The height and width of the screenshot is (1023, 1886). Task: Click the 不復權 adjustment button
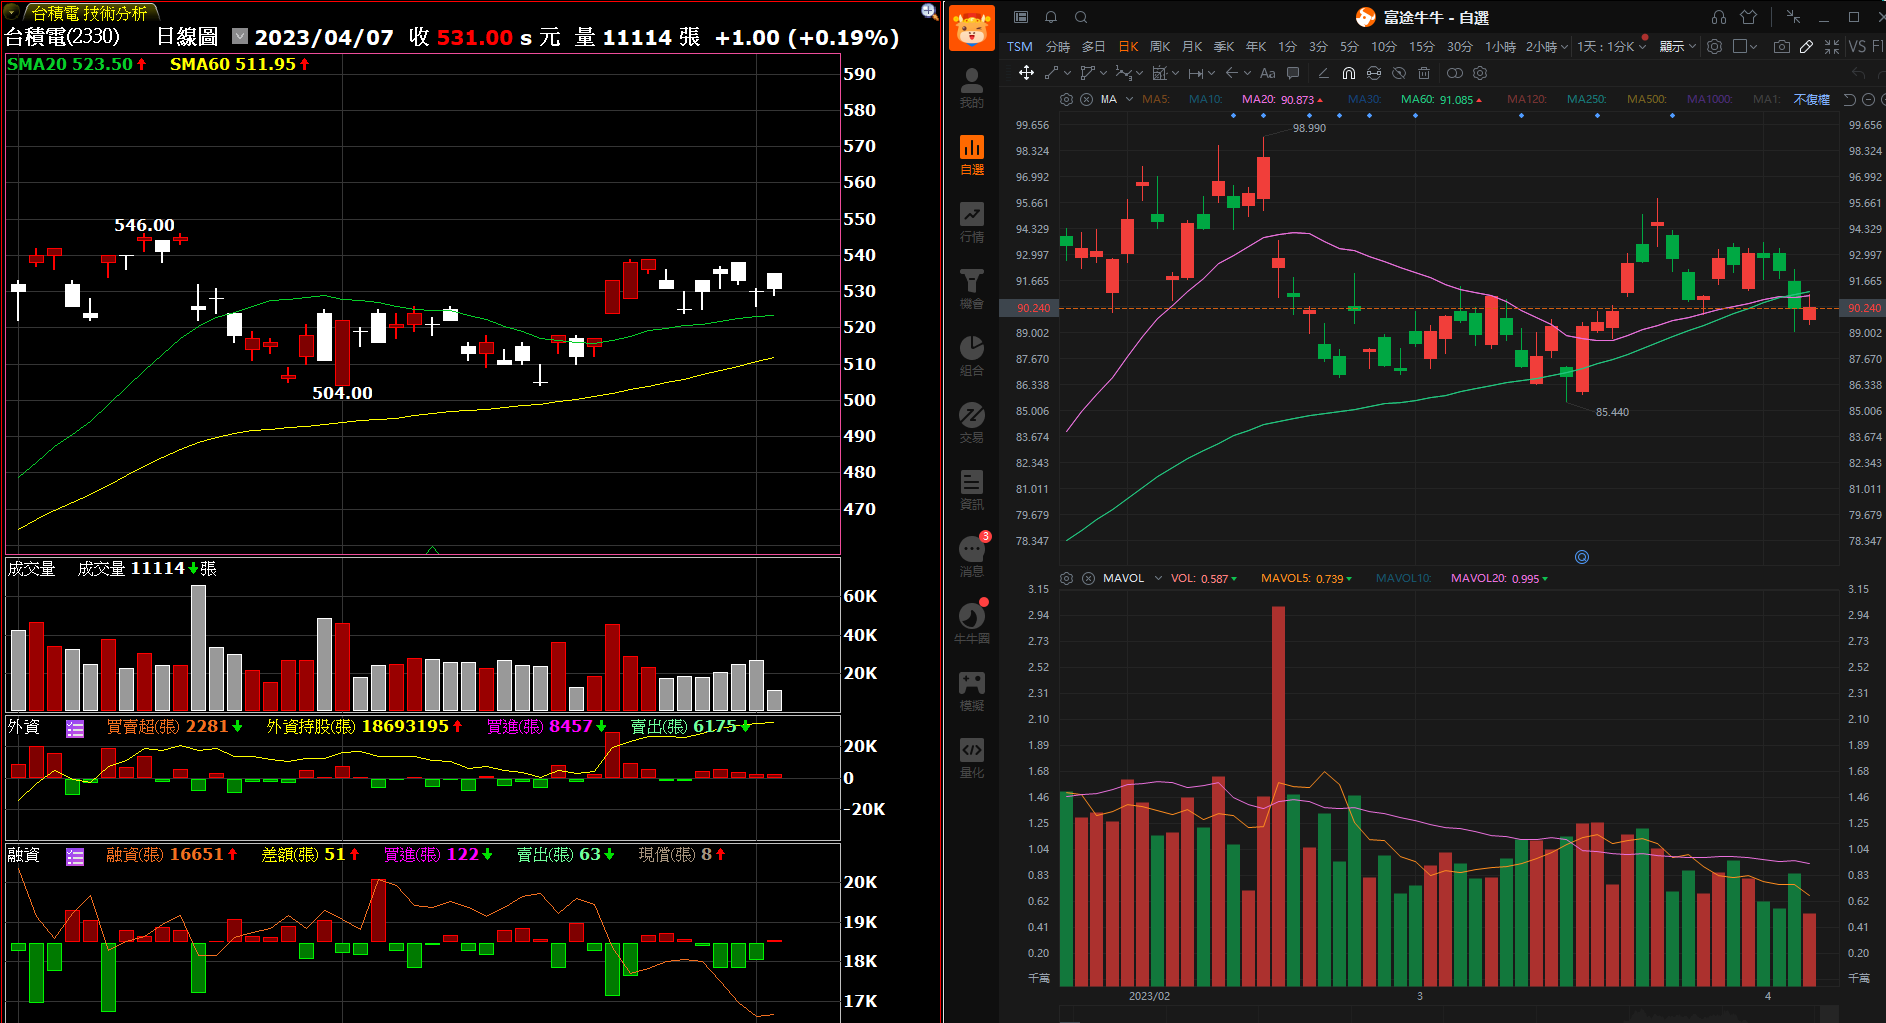pyautogui.click(x=1811, y=99)
